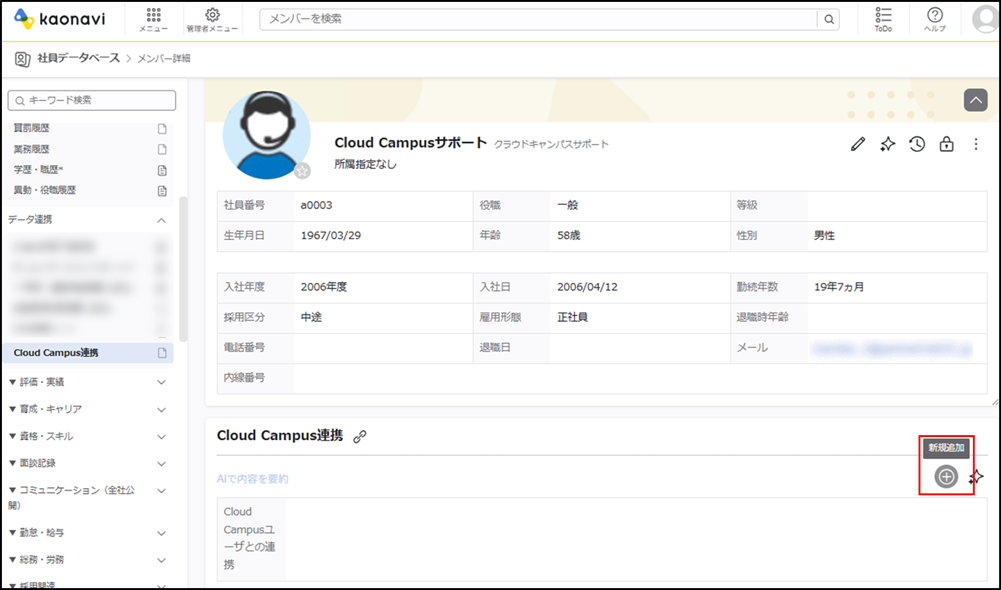Expand the 資格・スキル section
This screenshot has height=590, width=1001.
coord(162,437)
